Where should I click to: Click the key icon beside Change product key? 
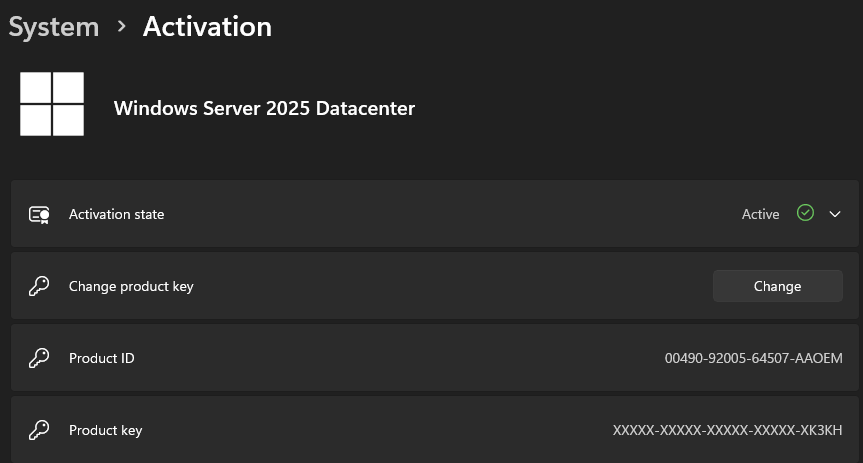tap(39, 286)
